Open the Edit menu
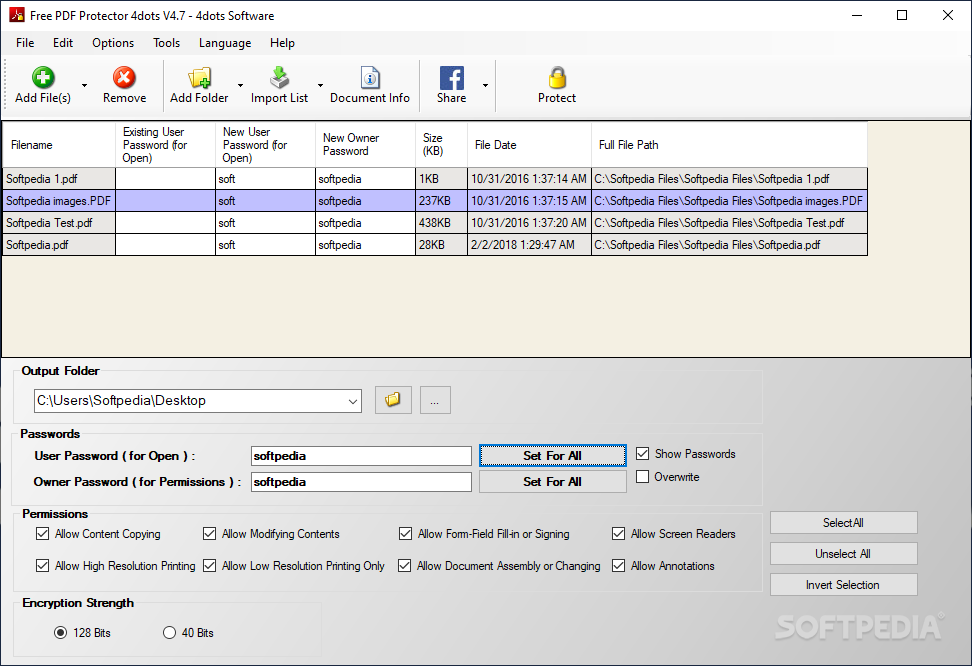Screen dimensions: 972x666 pyautogui.click(x=63, y=43)
